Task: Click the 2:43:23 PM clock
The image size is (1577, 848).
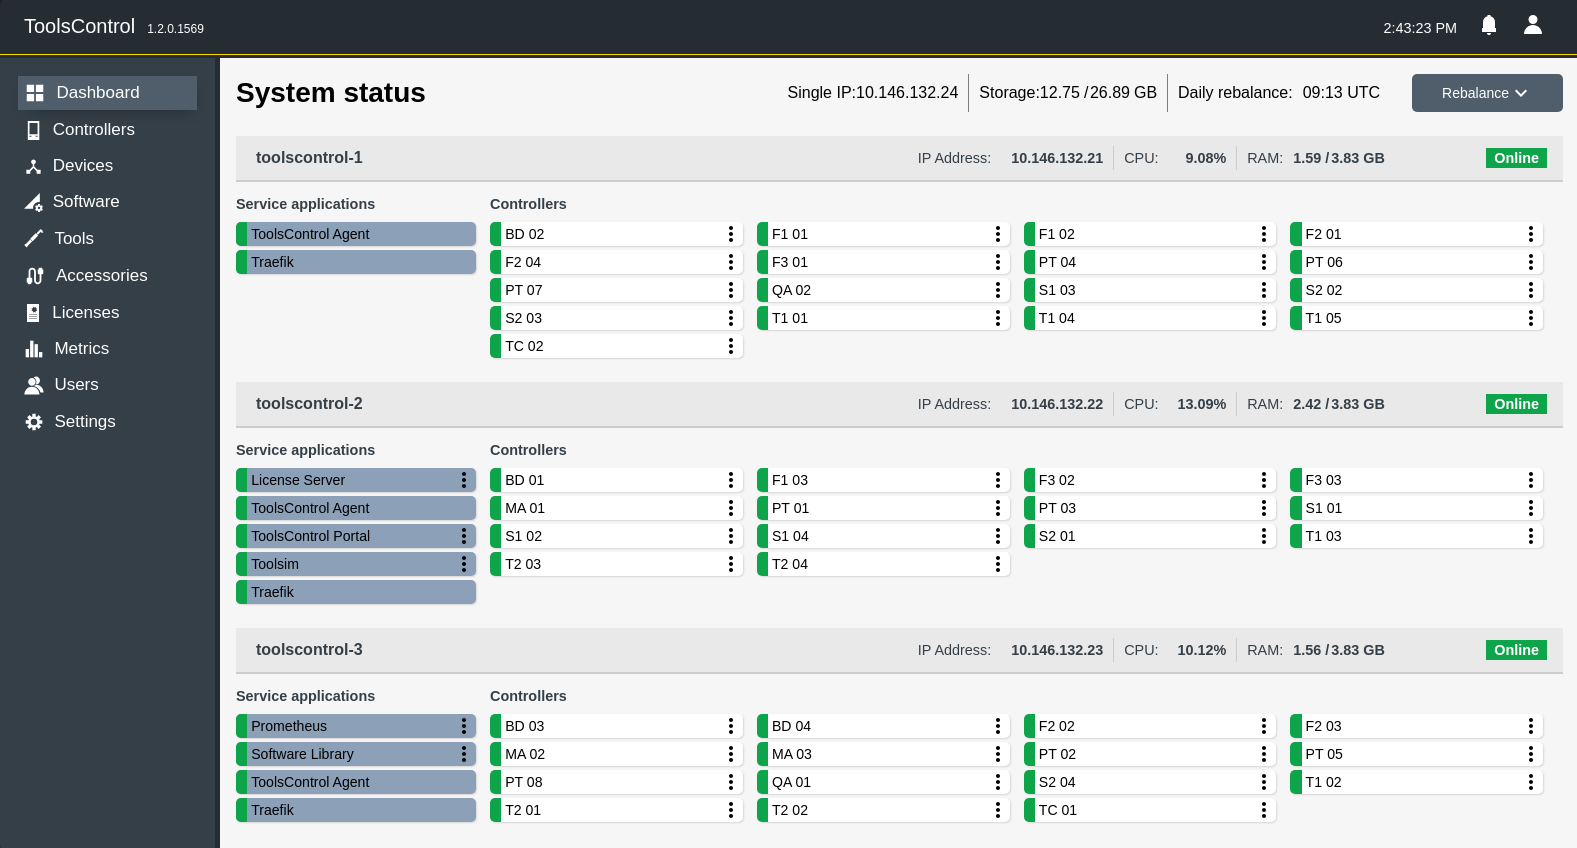Action: tap(1420, 28)
